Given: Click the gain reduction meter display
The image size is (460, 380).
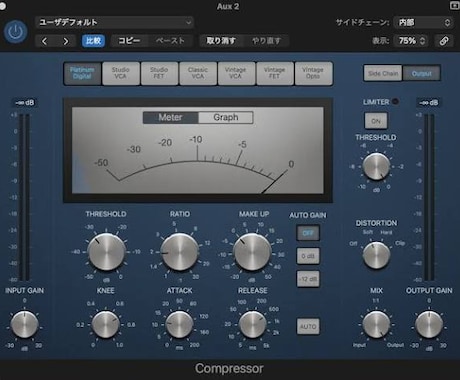Looking at the screenshot, I should point(198,150).
